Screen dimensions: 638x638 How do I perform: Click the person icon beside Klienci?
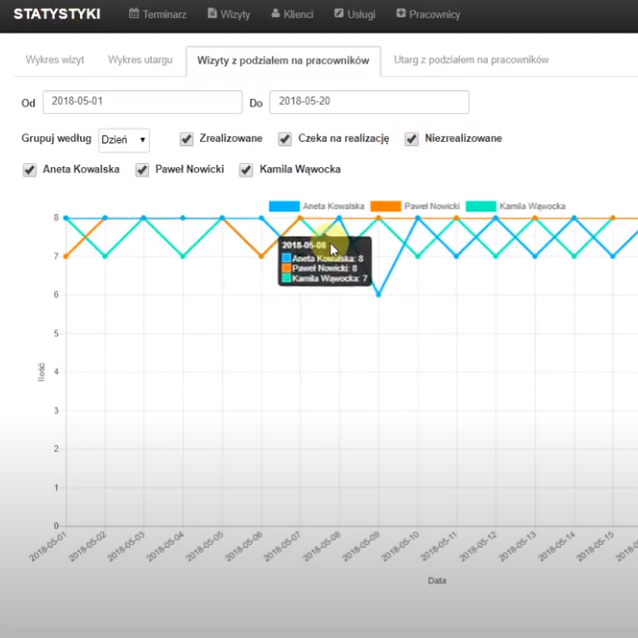275,14
